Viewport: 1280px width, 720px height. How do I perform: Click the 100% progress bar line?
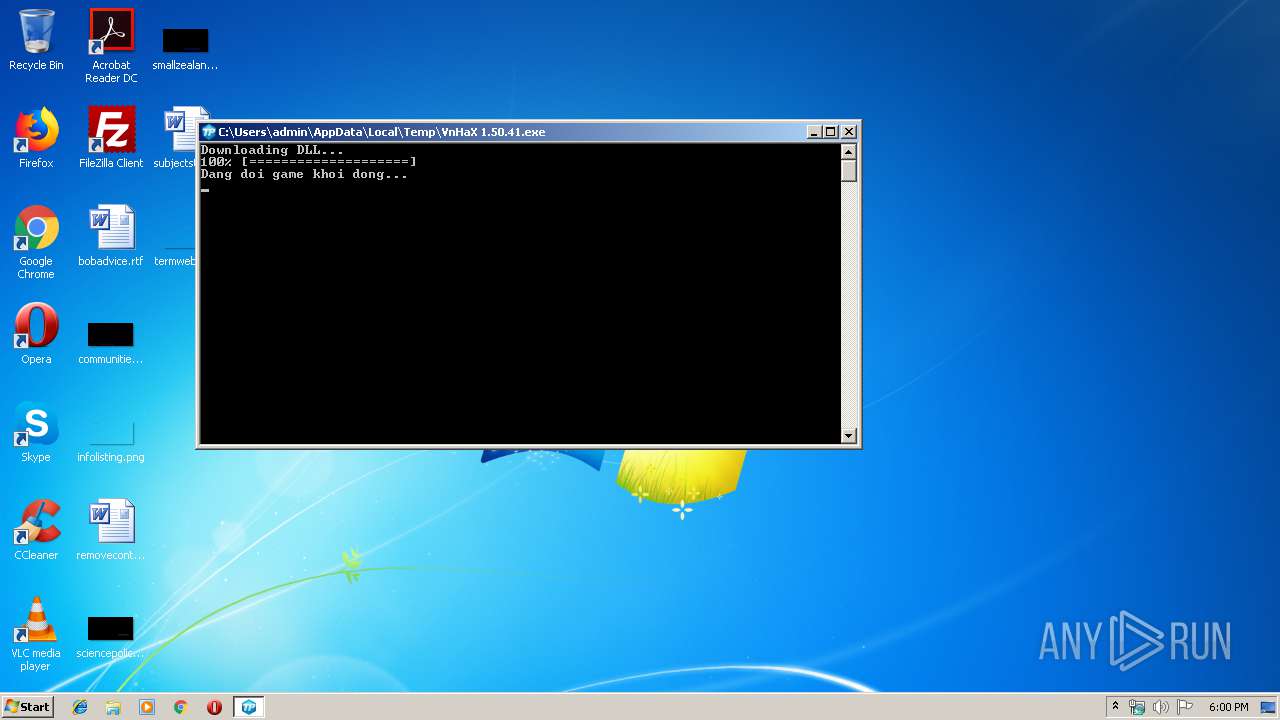308,162
